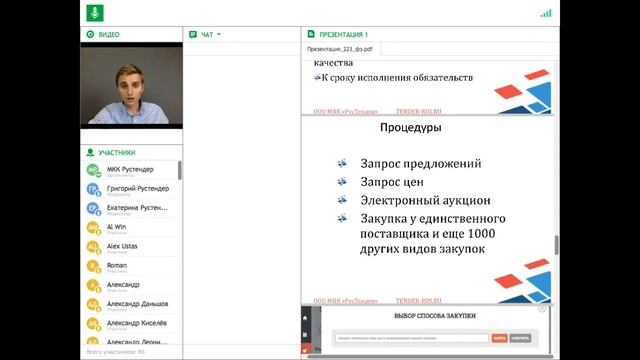
Task: Click the Roman participant avatar
Action: tap(93, 266)
